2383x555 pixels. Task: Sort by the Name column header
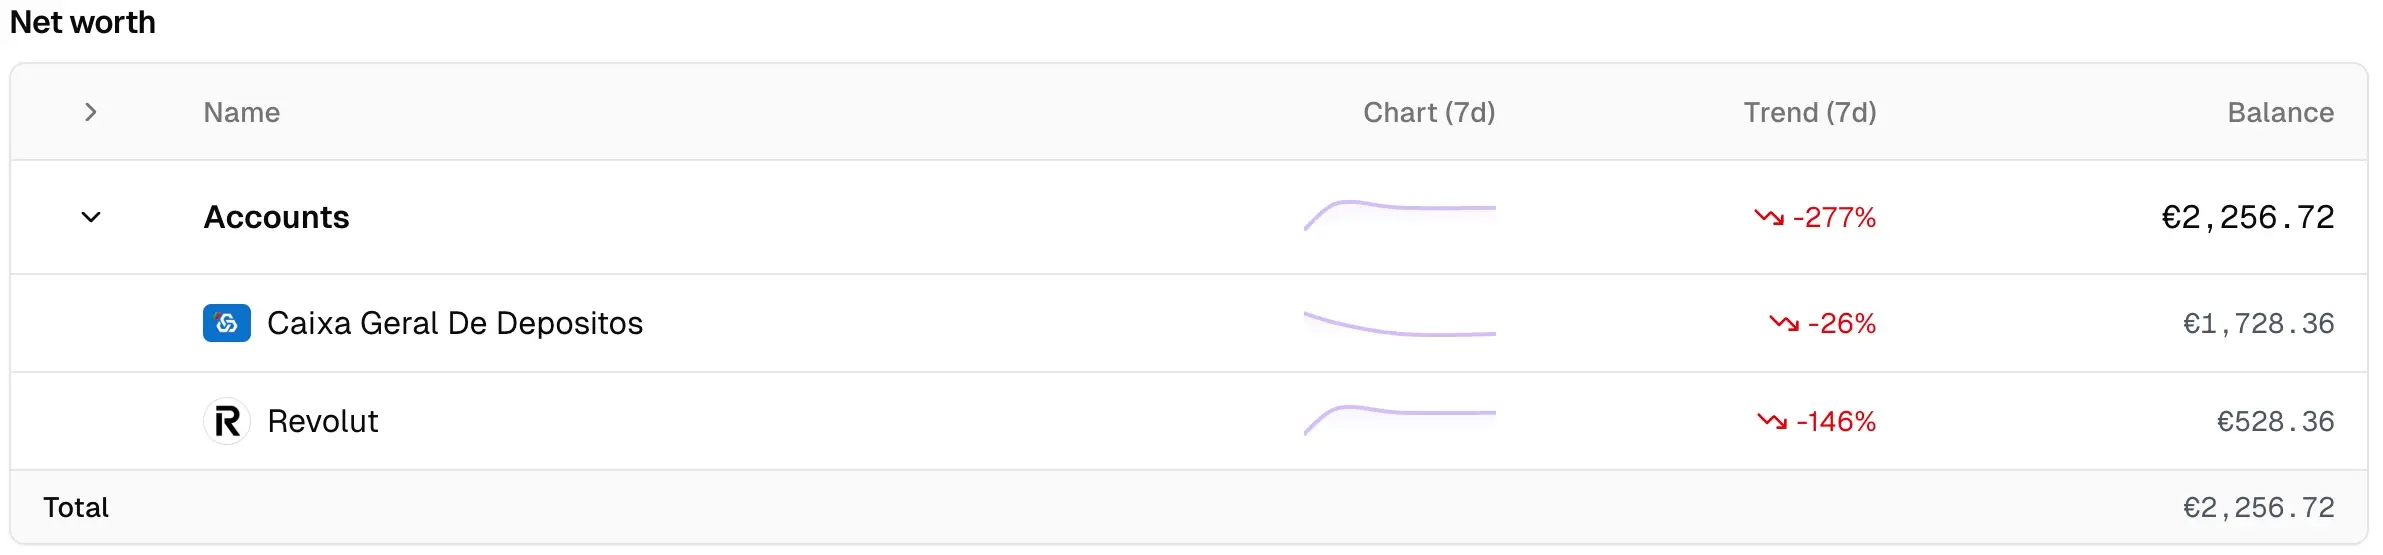tap(242, 112)
